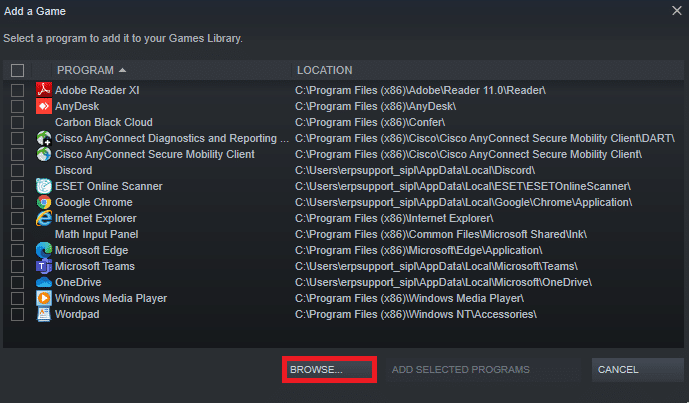Check the Internet Explorer checkbox

click(18, 218)
